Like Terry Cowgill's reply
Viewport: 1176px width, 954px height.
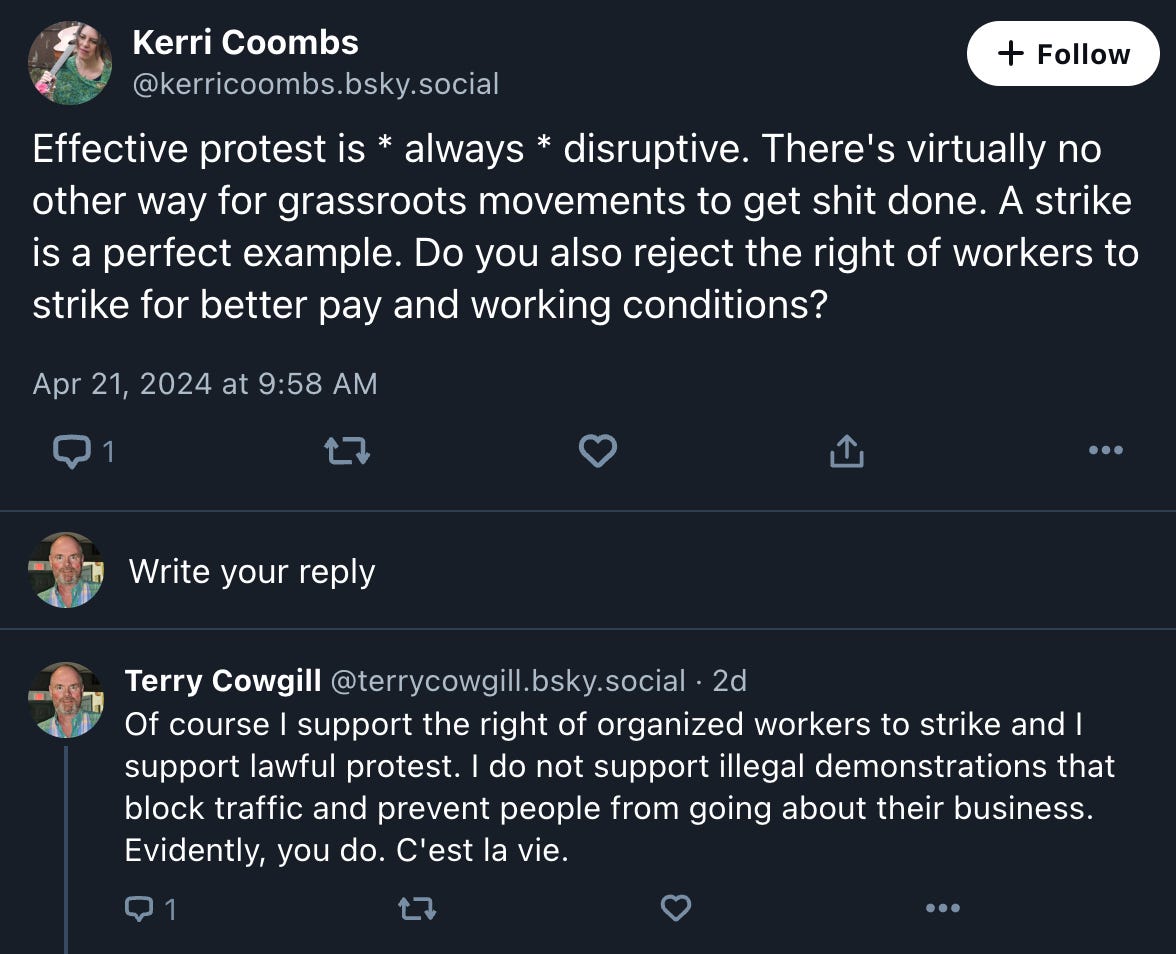(x=676, y=908)
